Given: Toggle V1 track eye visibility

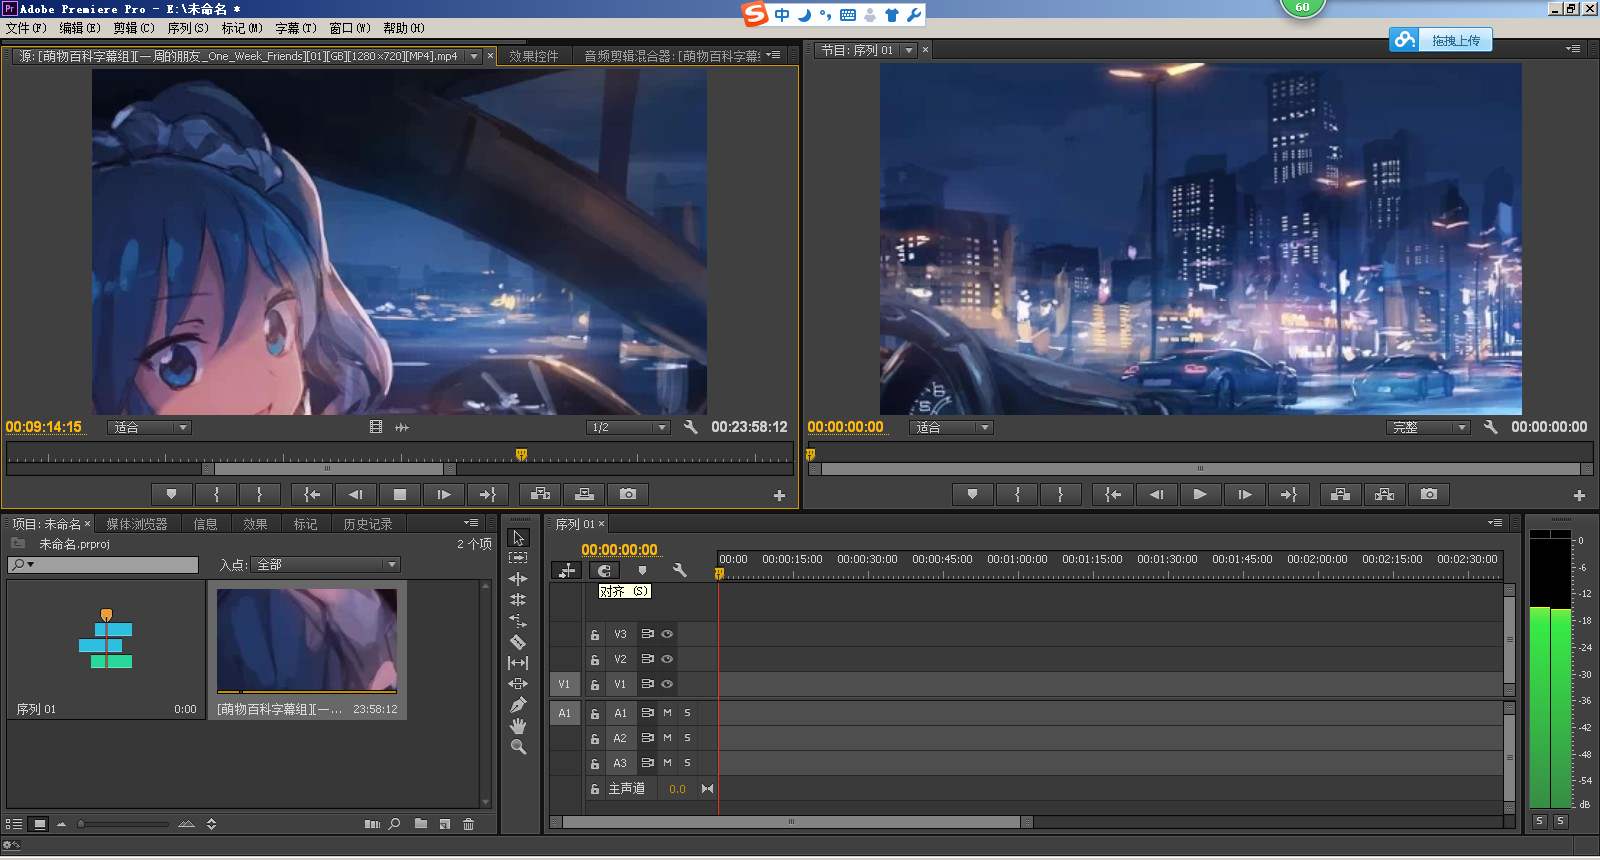Looking at the screenshot, I should tap(667, 684).
